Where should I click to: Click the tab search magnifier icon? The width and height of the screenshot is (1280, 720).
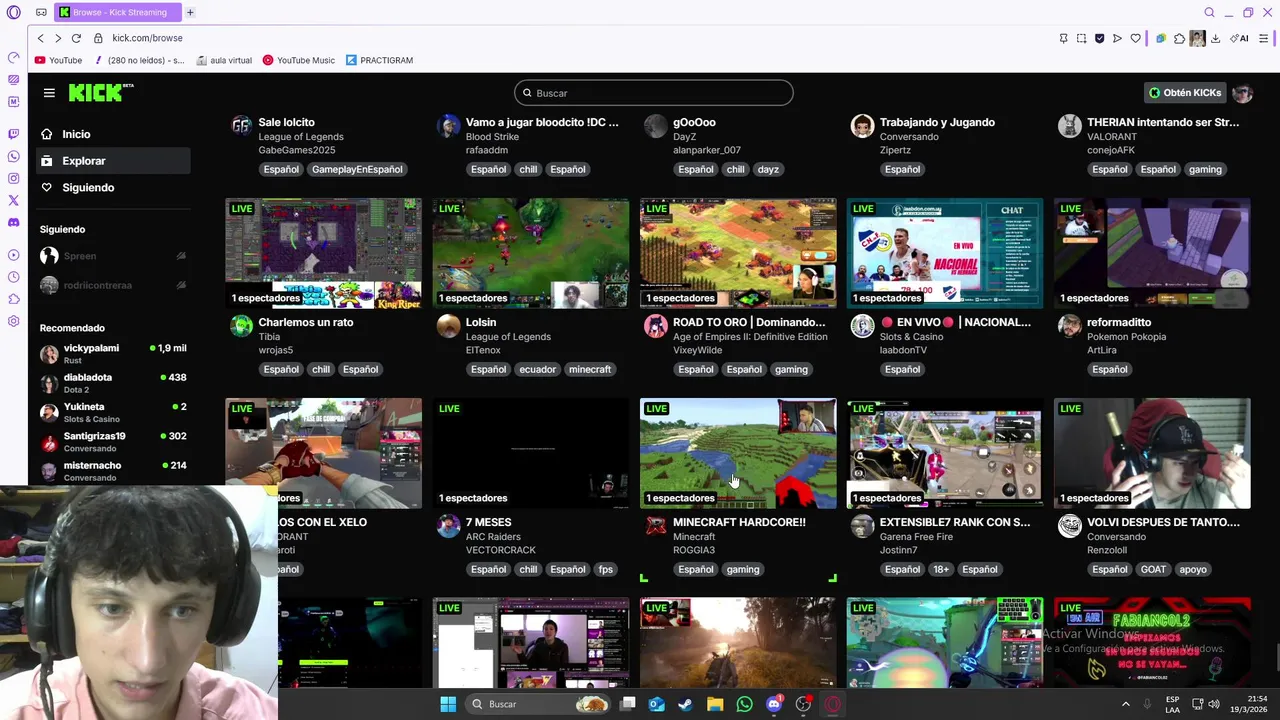[x=1209, y=12]
